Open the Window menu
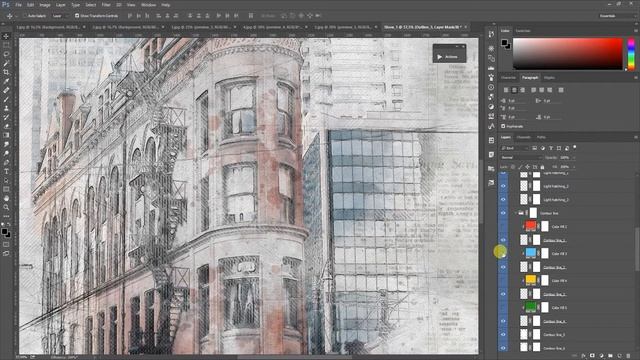This screenshot has height=360, width=640. click(148, 5)
